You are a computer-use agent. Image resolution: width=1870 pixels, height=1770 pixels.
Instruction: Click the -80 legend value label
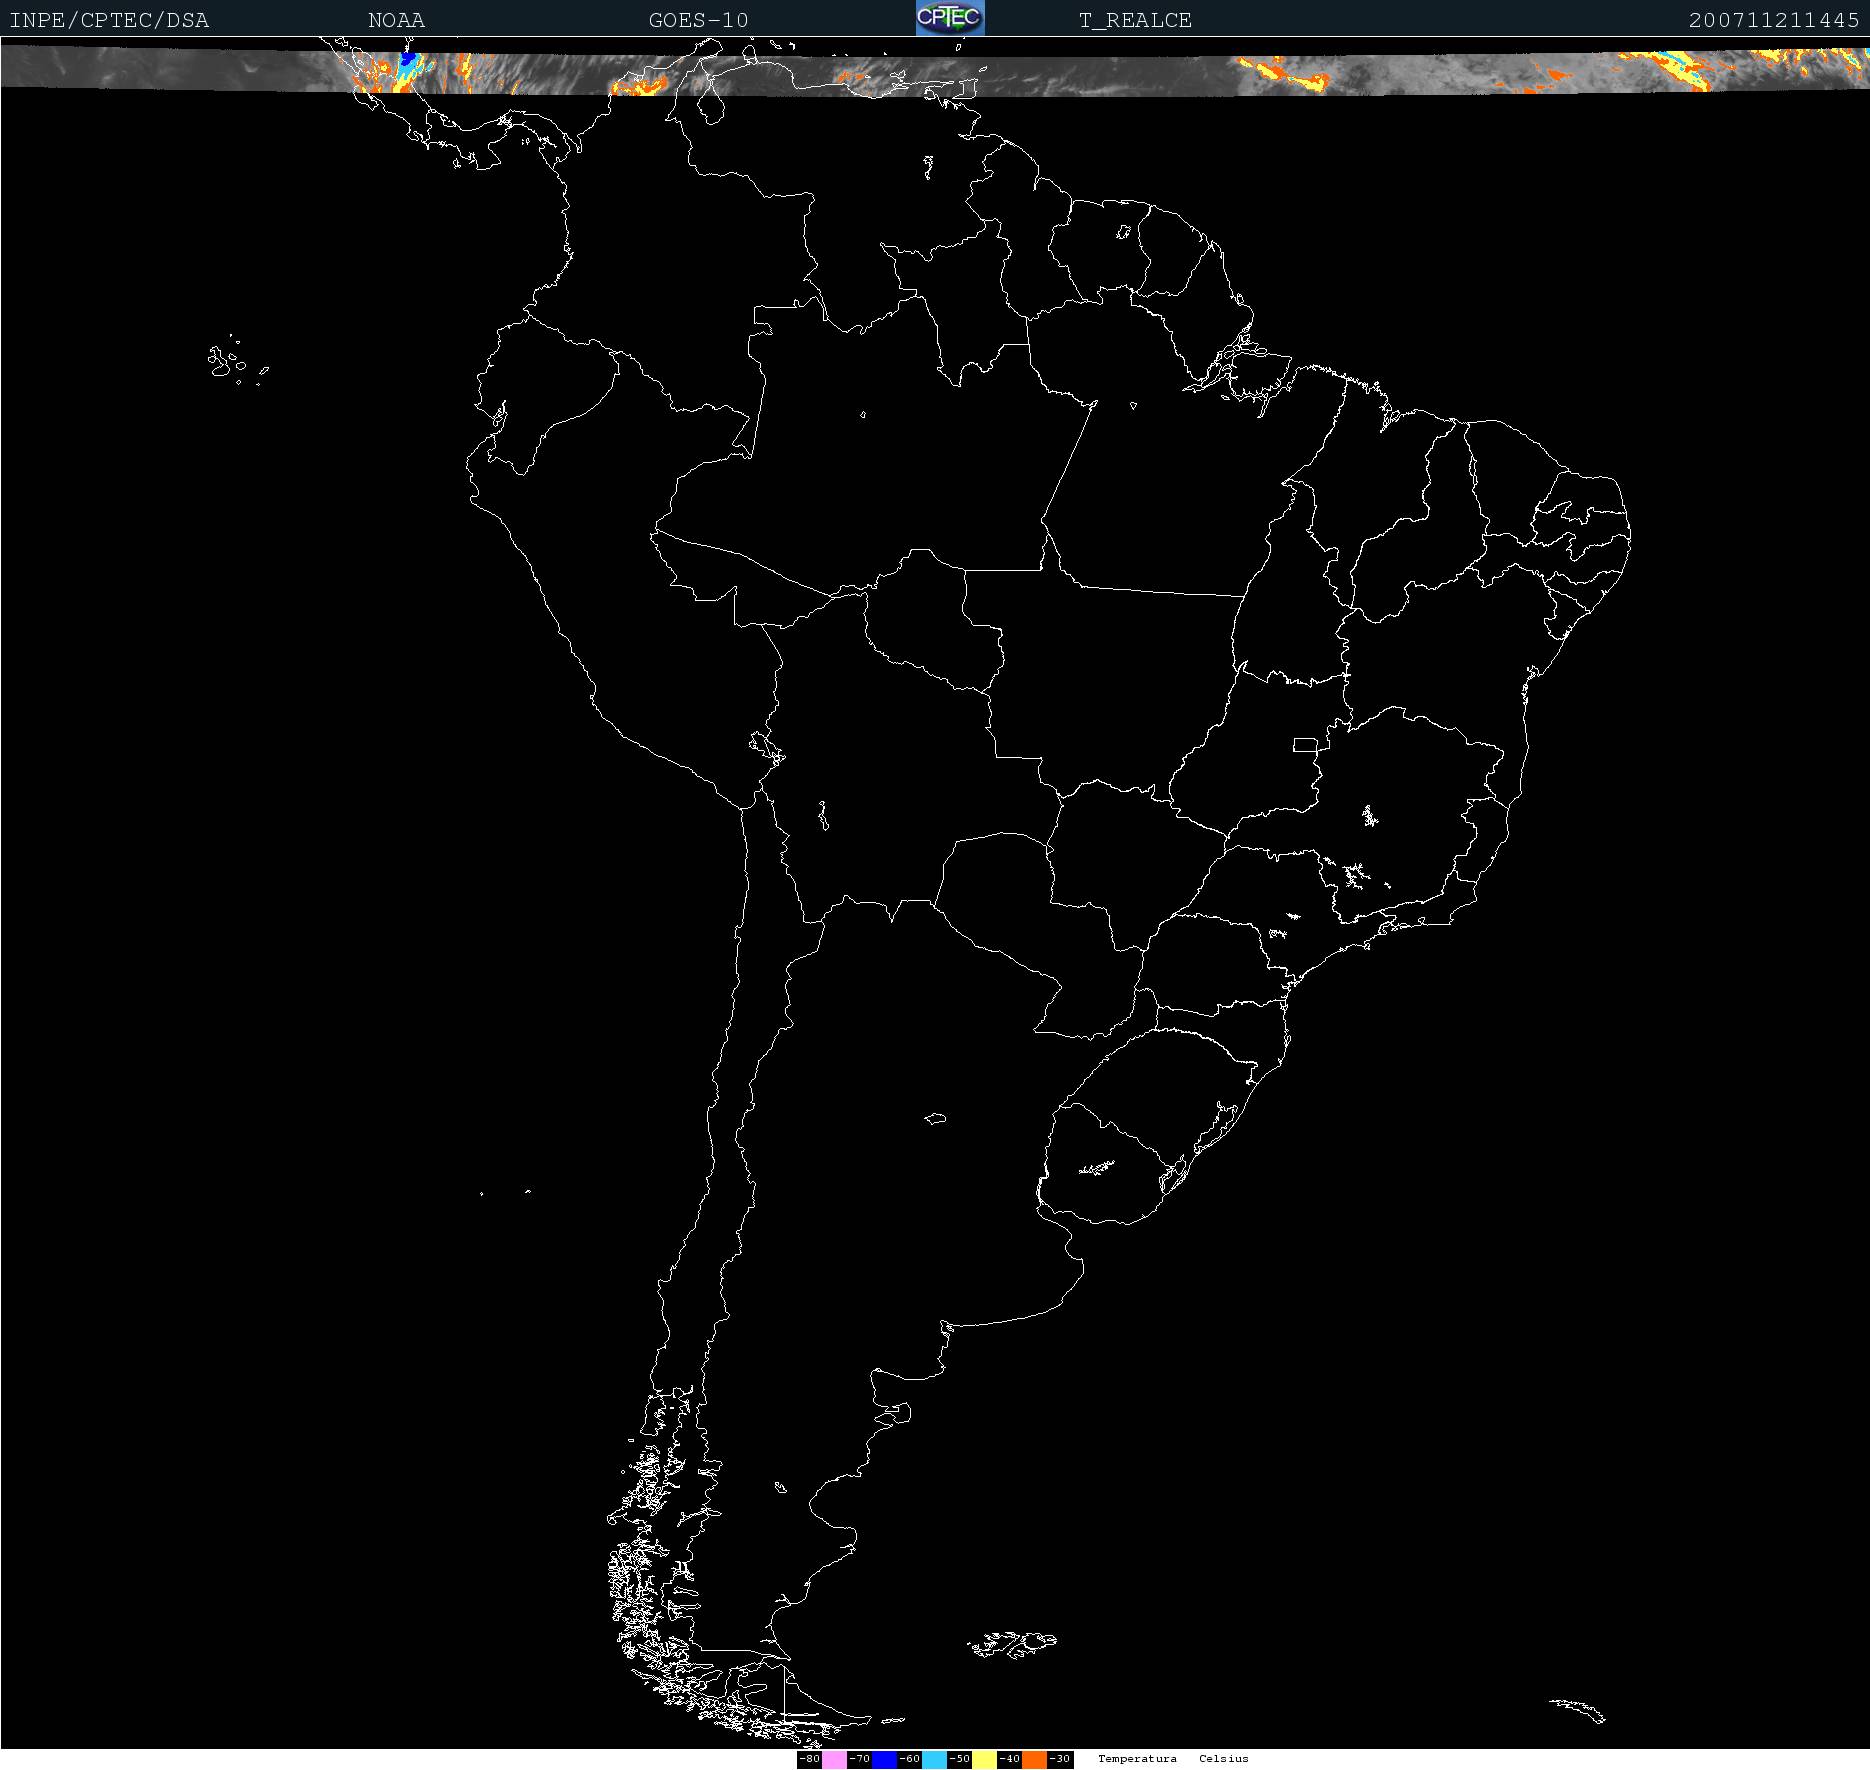[809, 1759]
